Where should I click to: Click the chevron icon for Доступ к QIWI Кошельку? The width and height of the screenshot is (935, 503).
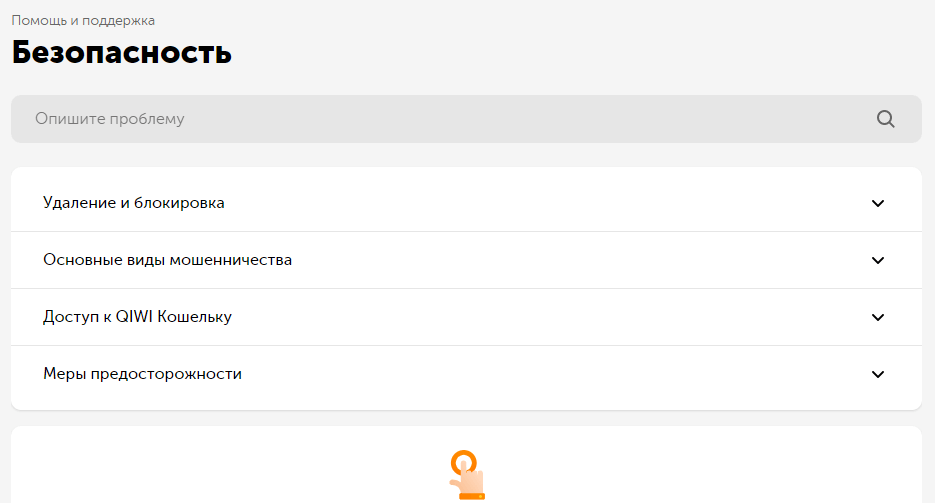878,317
